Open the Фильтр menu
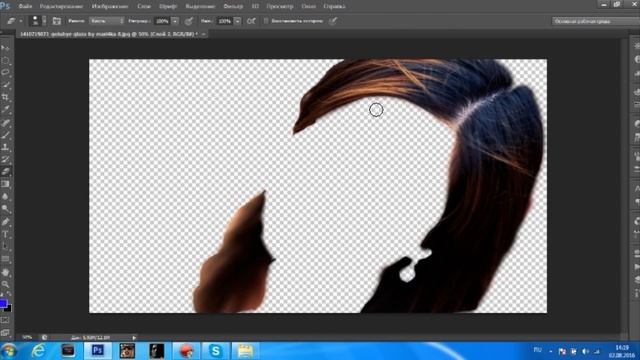This screenshot has width=640, height=360. tap(233, 6)
